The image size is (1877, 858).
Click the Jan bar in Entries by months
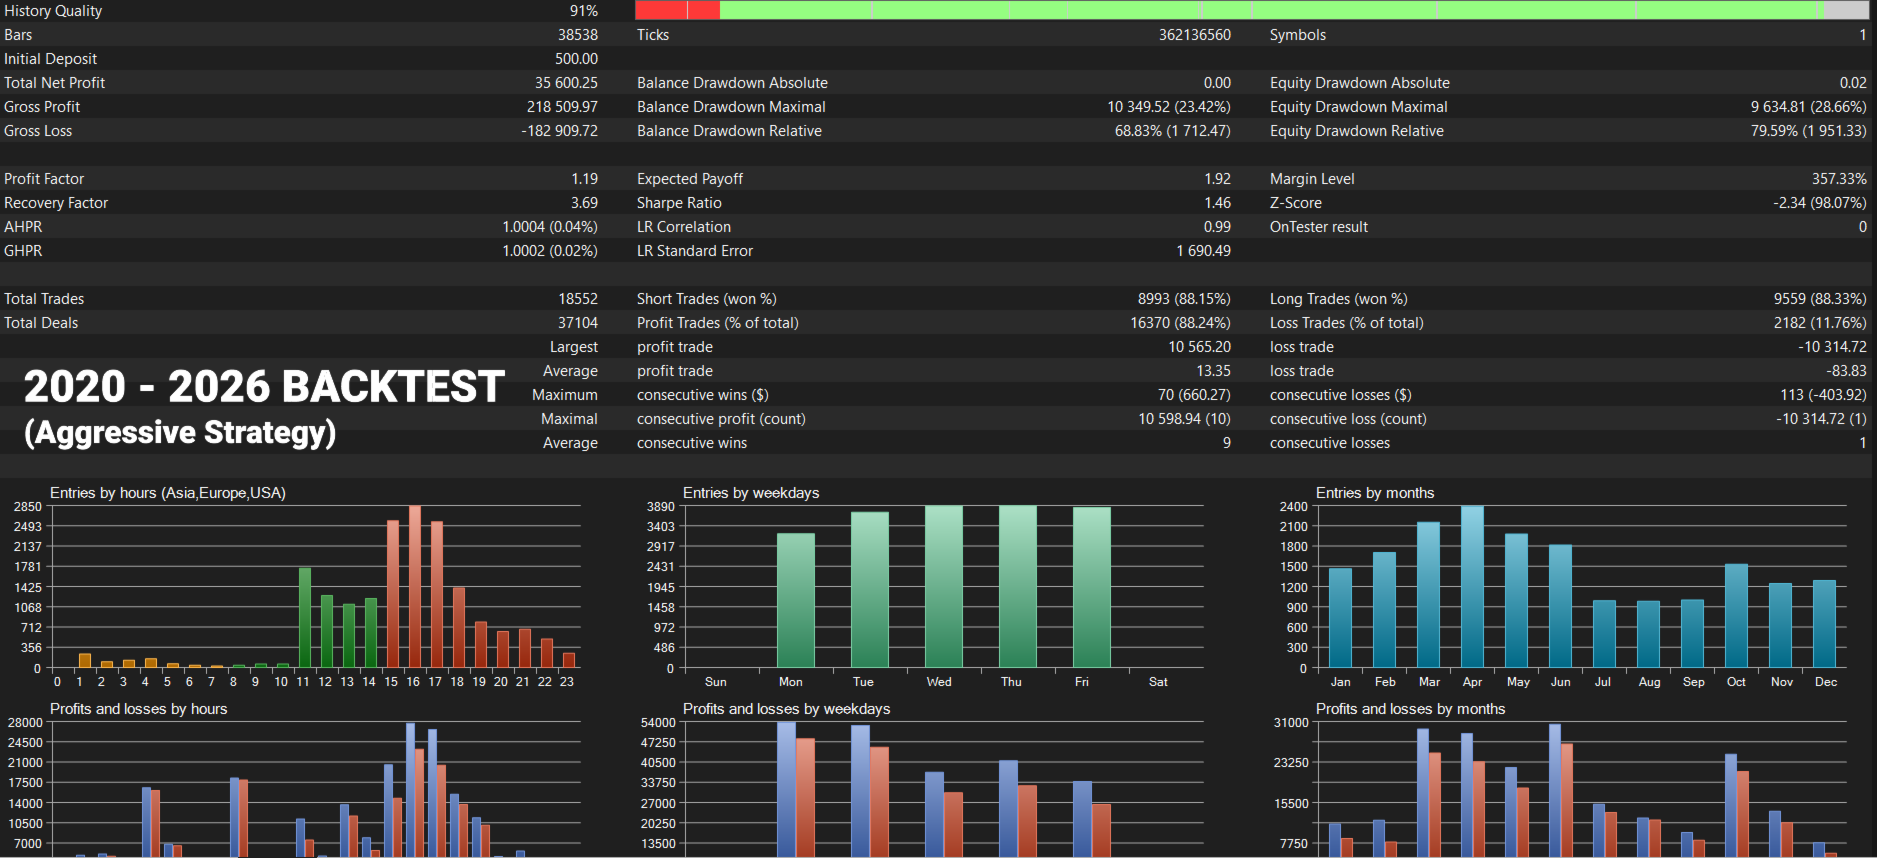pyautogui.click(x=1340, y=618)
